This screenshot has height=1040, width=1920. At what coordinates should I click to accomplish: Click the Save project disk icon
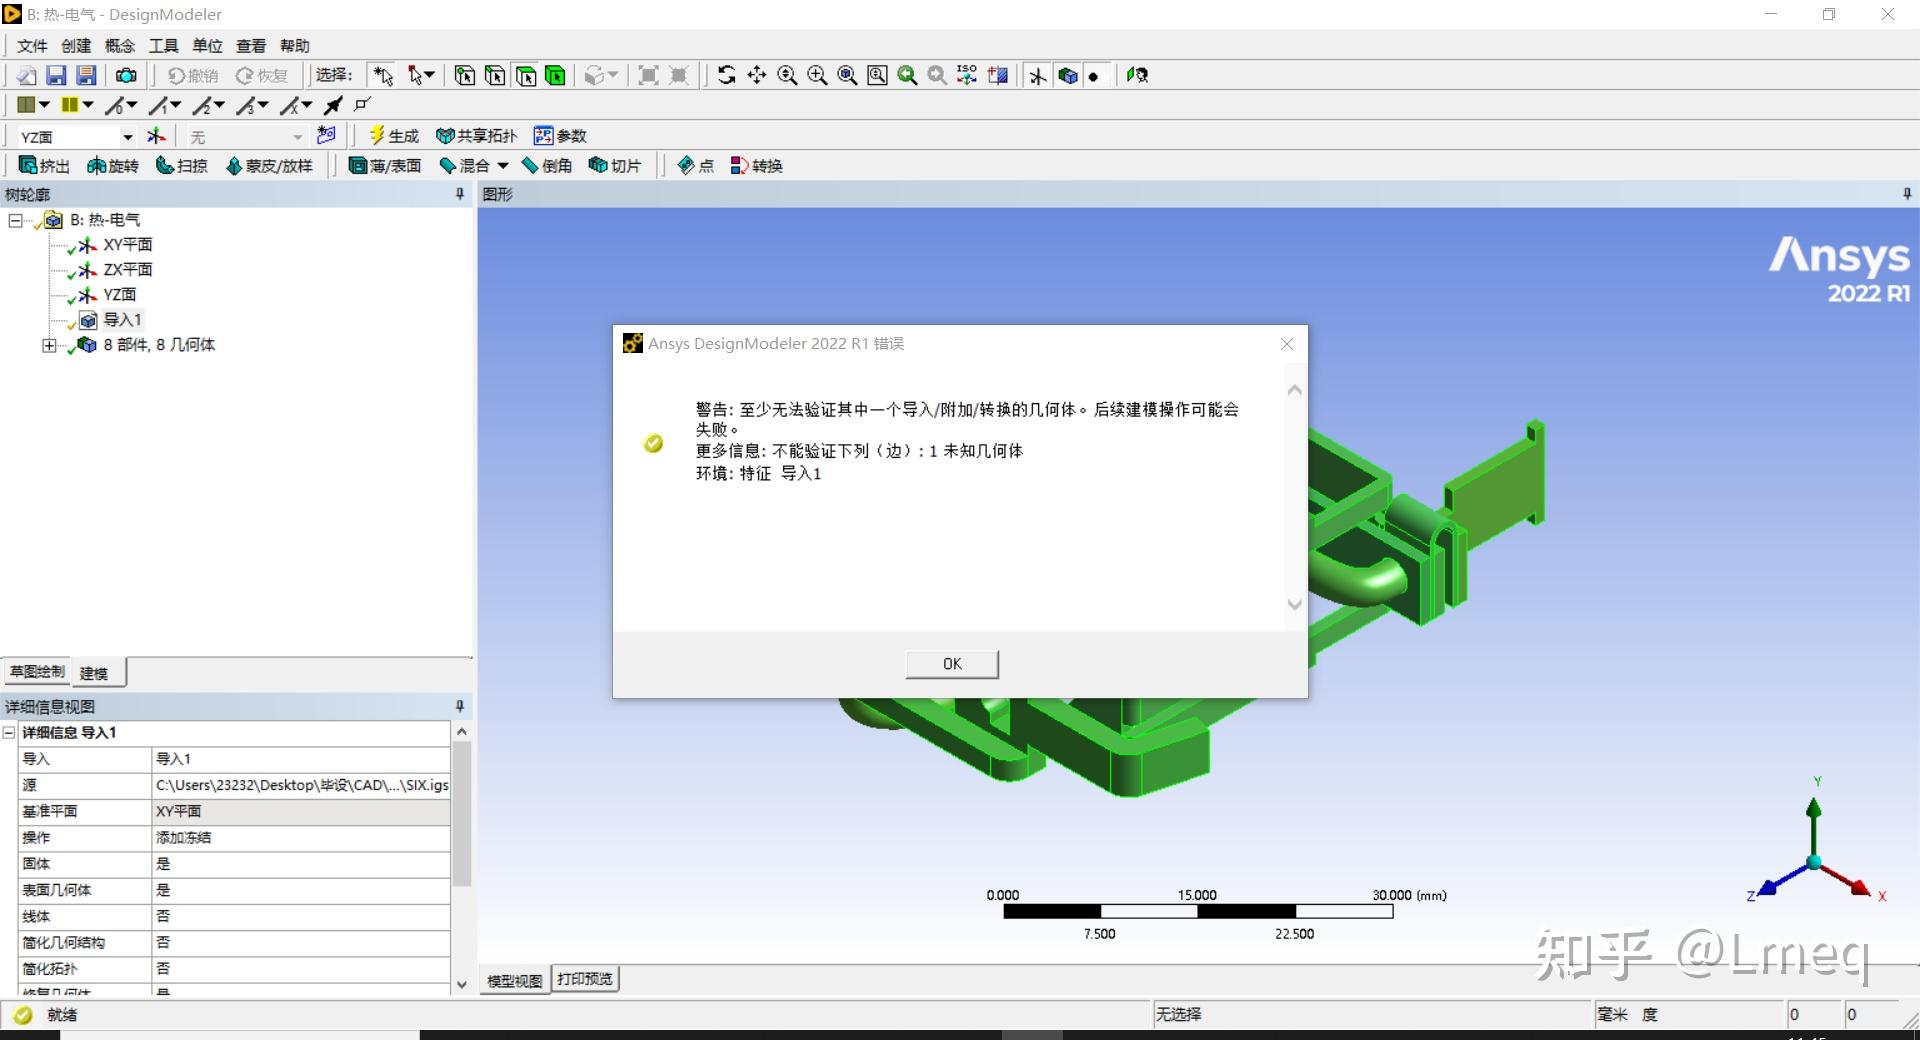click(x=56, y=75)
